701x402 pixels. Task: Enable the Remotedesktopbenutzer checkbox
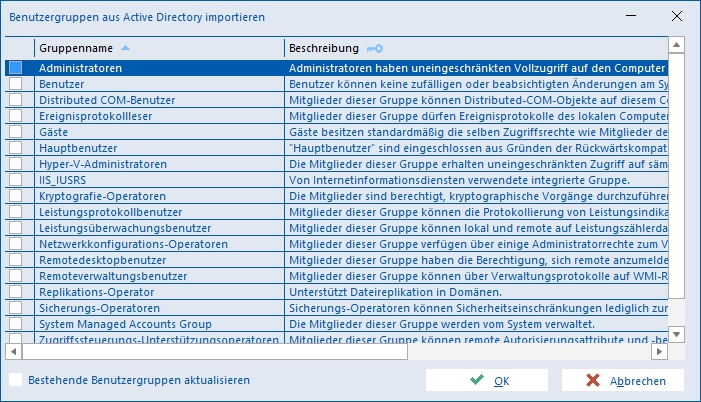point(16,260)
